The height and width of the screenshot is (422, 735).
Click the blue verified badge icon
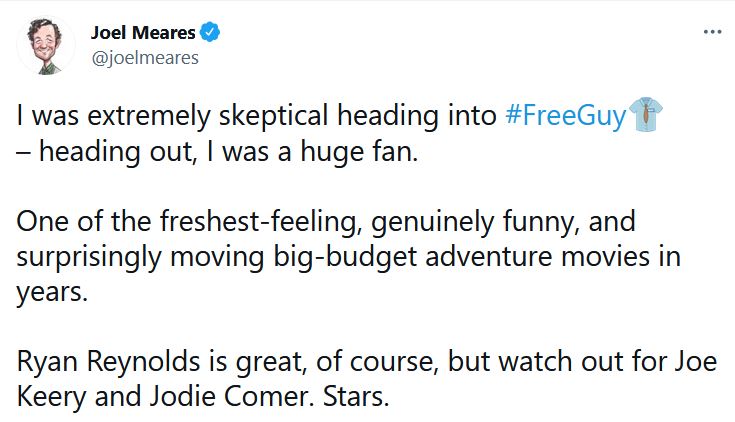tap(211, 33)
